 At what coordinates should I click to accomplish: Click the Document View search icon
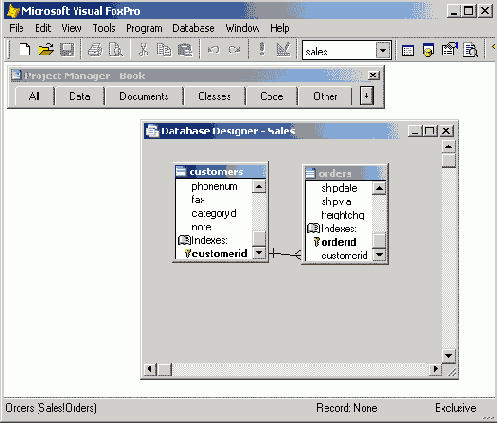click(470, 50)
